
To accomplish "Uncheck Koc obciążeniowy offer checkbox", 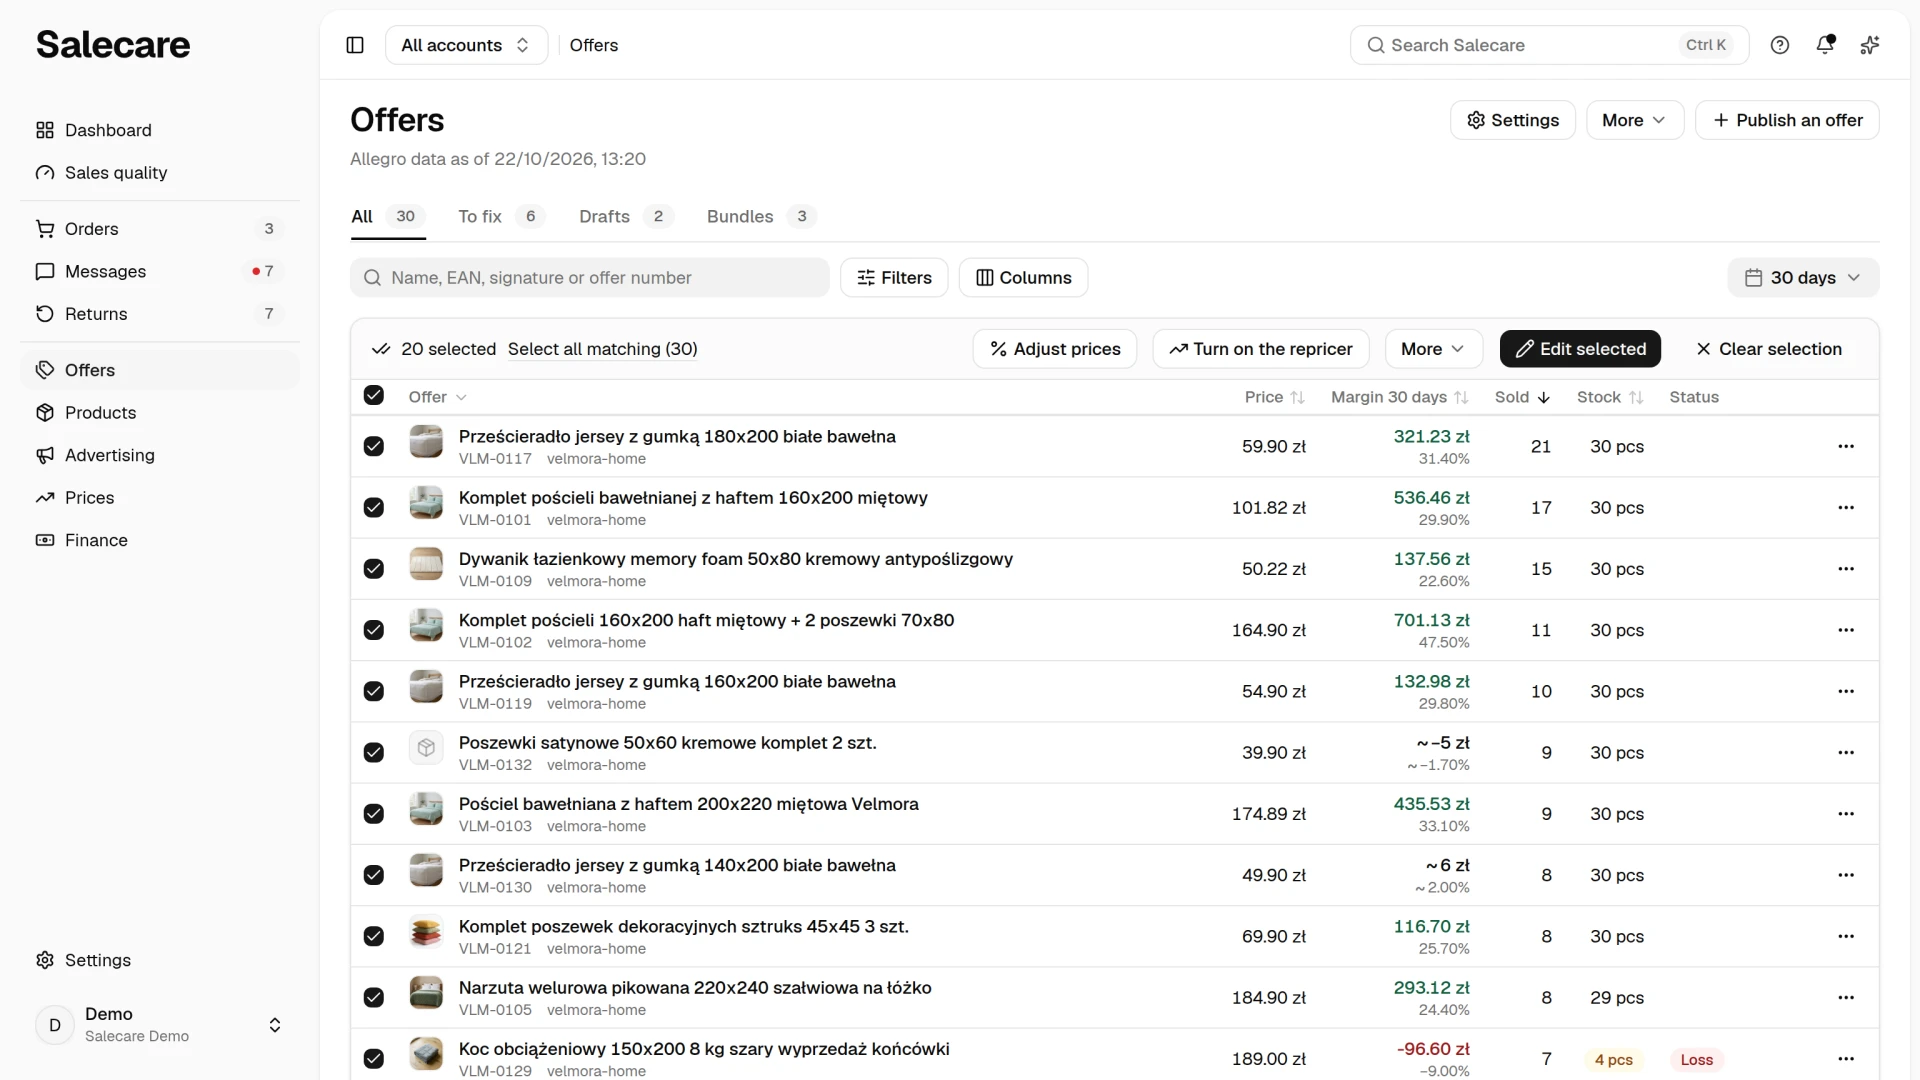I will (374, 1058).
